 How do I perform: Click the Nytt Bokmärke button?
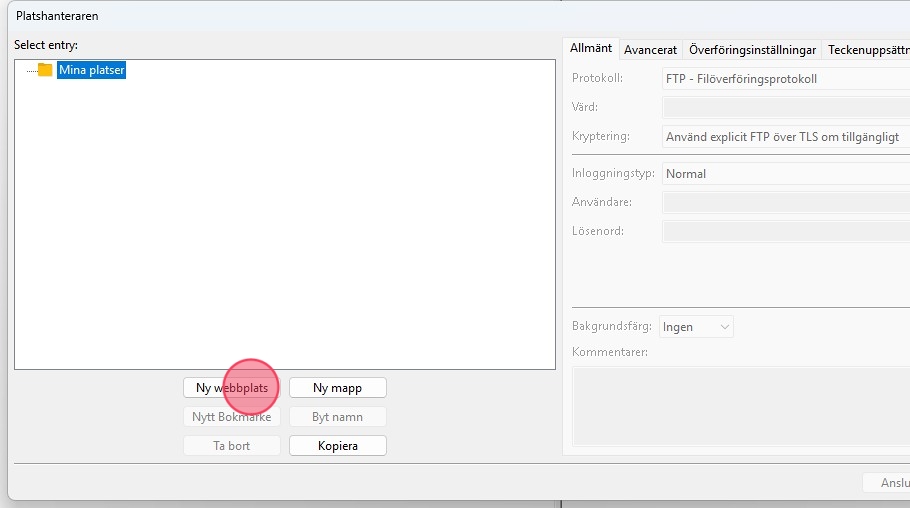232,417
